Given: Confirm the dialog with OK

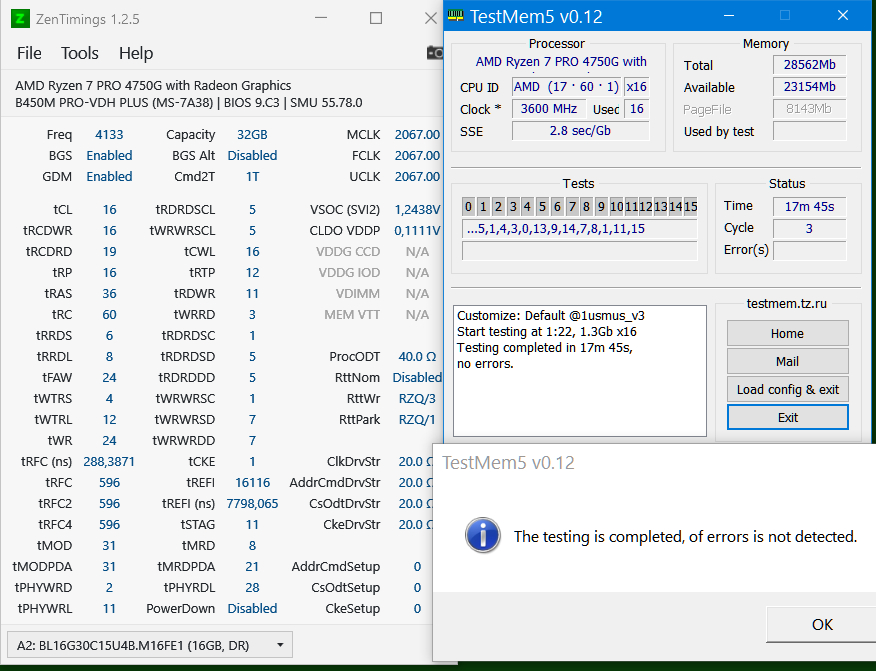Looking at the screenshot, I should pyautogui.click(x=822, y=625).
